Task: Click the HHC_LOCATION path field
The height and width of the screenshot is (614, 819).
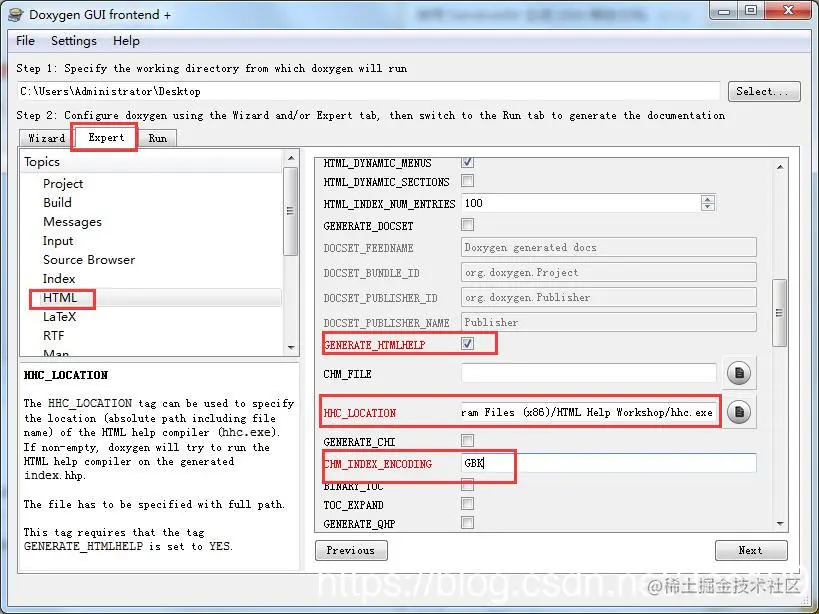Action: 589,412
